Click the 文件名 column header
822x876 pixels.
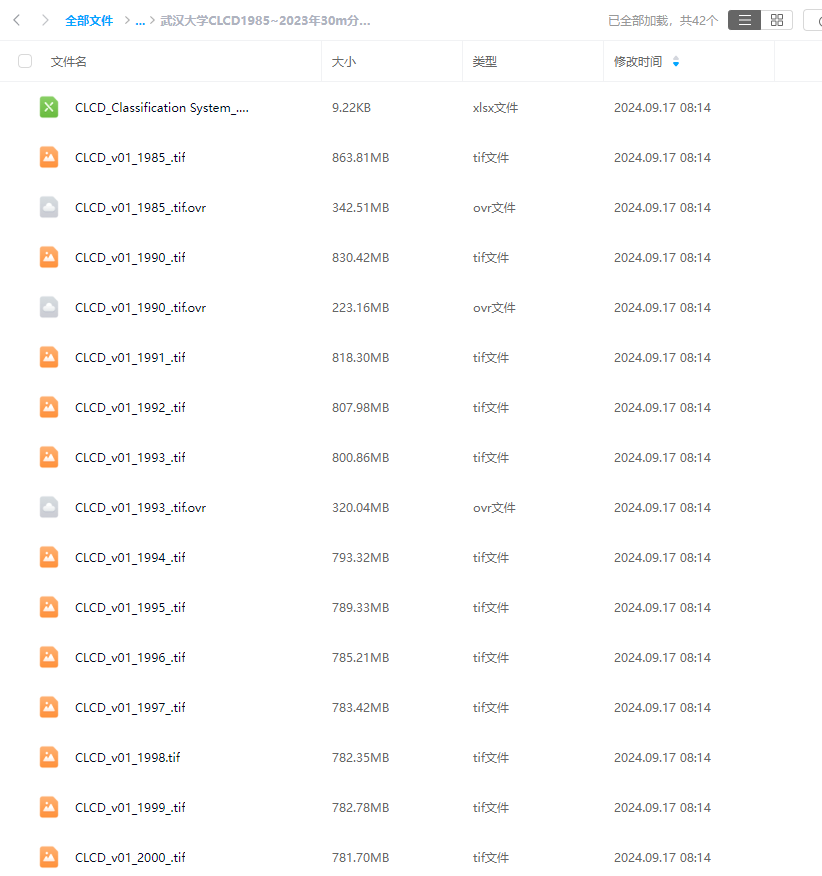point(69,62)
